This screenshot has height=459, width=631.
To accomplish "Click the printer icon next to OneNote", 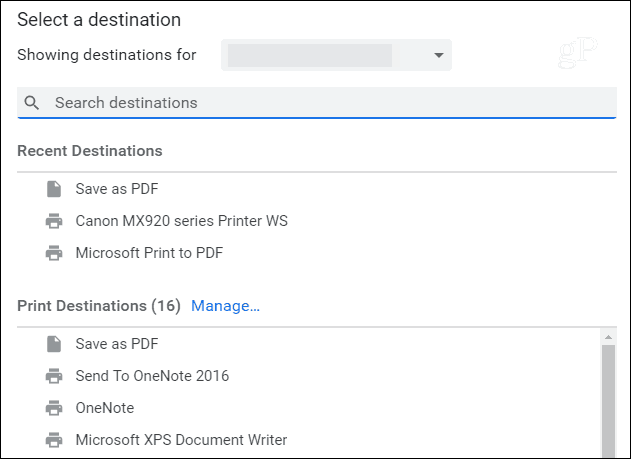I will (x=54, y=408).
